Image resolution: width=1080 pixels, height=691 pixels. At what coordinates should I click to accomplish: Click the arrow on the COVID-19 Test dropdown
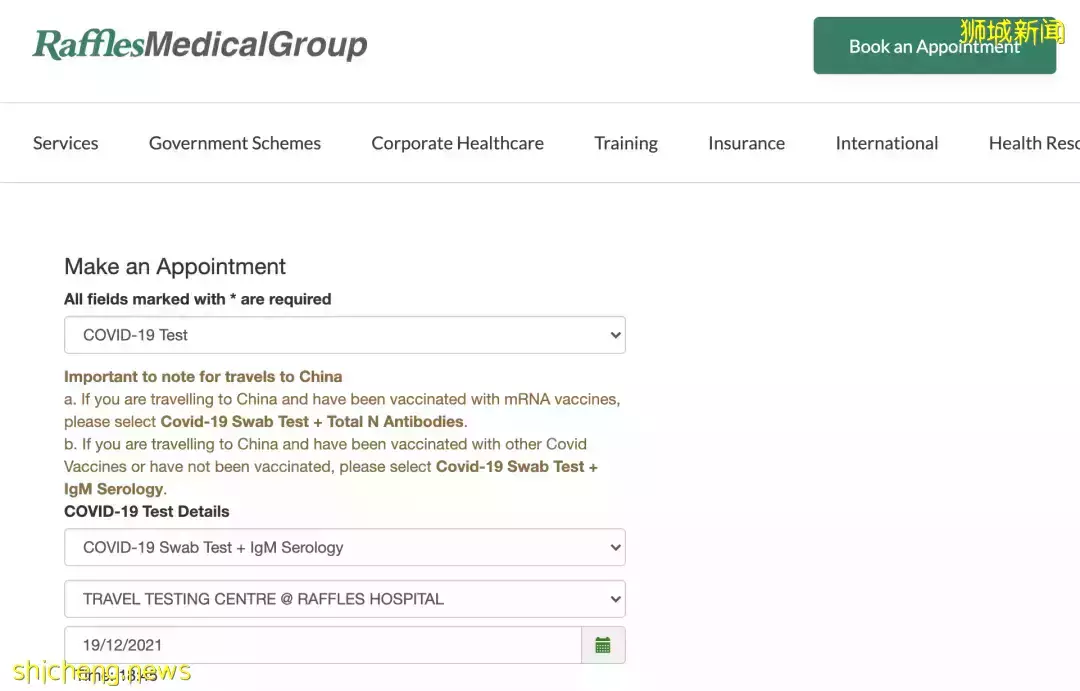coord(615,335)
